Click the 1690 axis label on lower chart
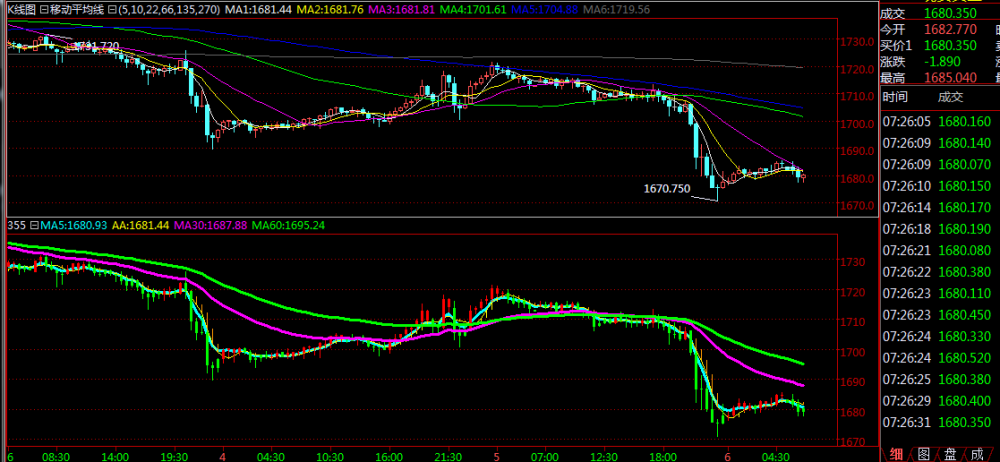Image resolution: width=1000 pixels, height=462 pixels. (851, 382)
